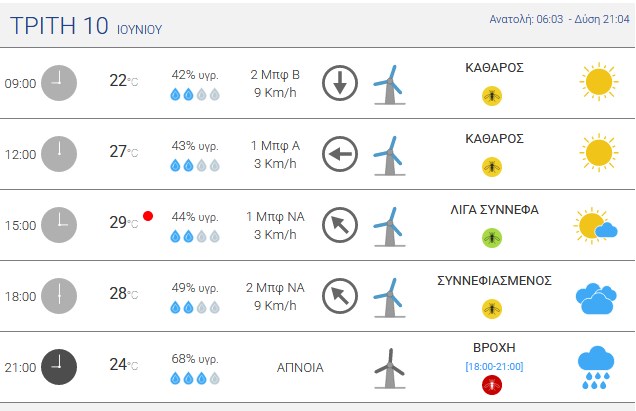Click the clock icon for 12:00
This screenshot has width=636, height=411.
point(59,154)
